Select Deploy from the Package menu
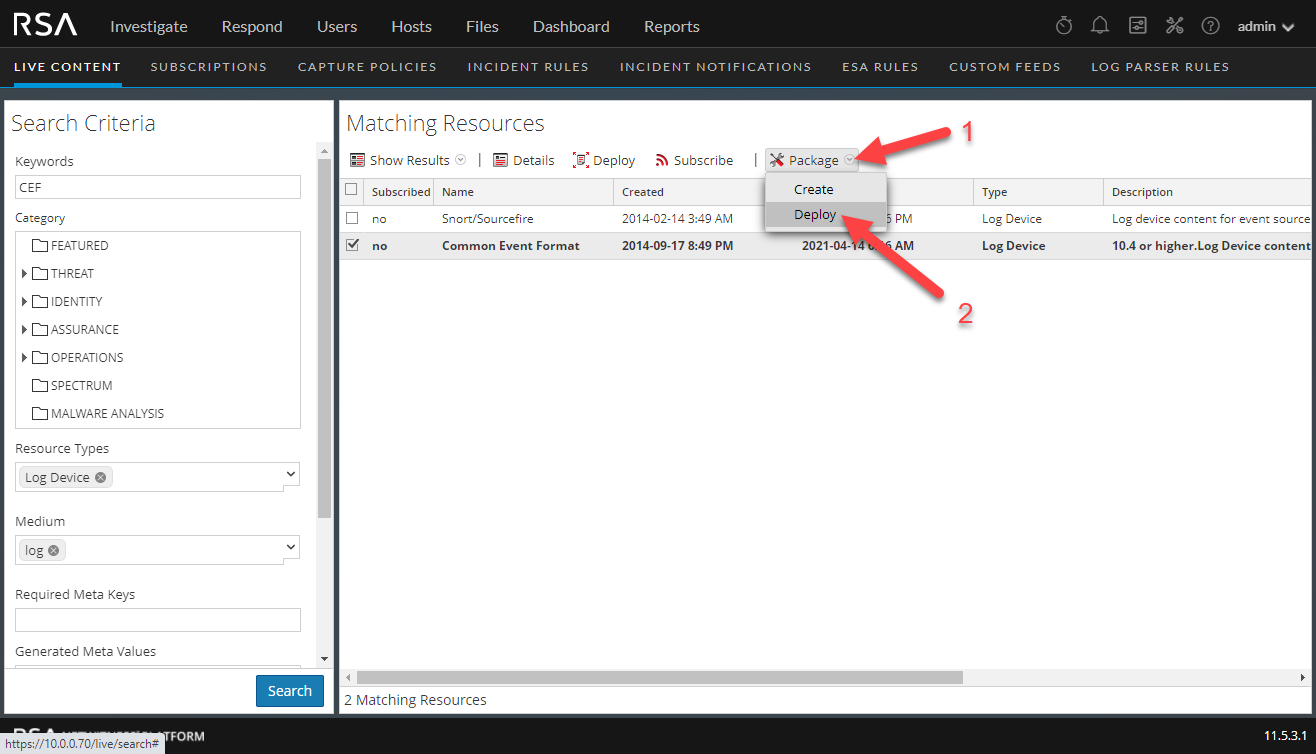Image resolution: width=1316 pixels, height=754 pixels. [x=815, y=215]
